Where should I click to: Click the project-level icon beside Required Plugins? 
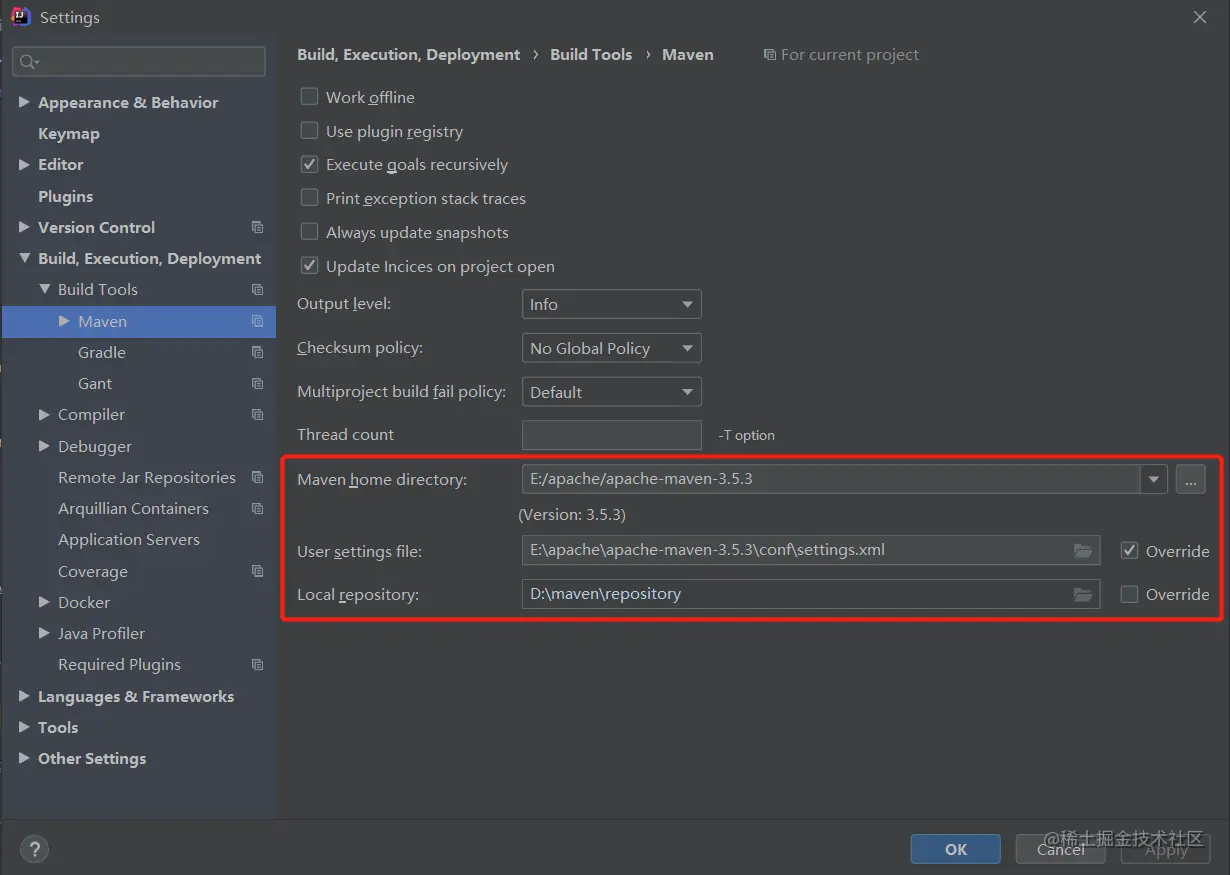coord(257,664)
